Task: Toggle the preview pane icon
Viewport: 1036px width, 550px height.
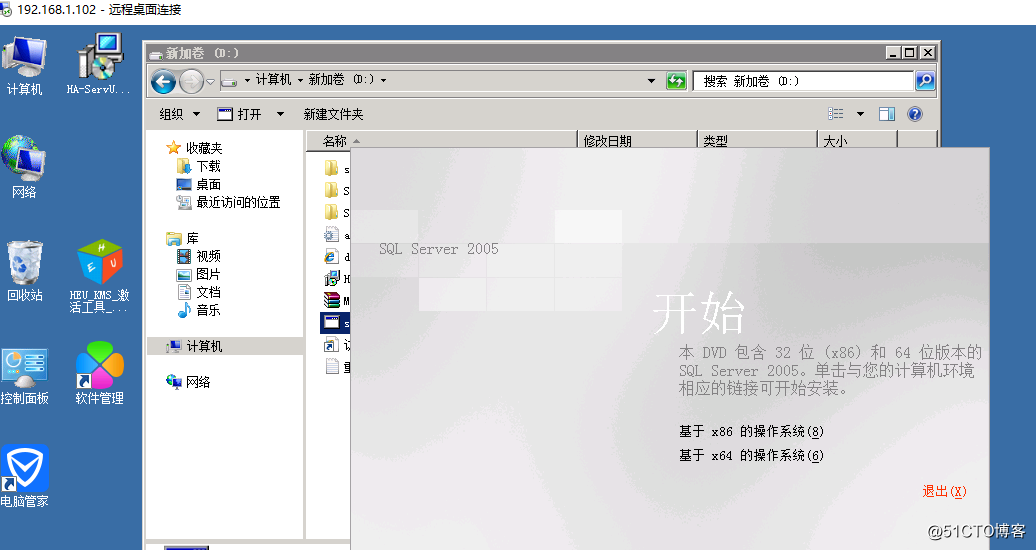Action: click(887, 114)
